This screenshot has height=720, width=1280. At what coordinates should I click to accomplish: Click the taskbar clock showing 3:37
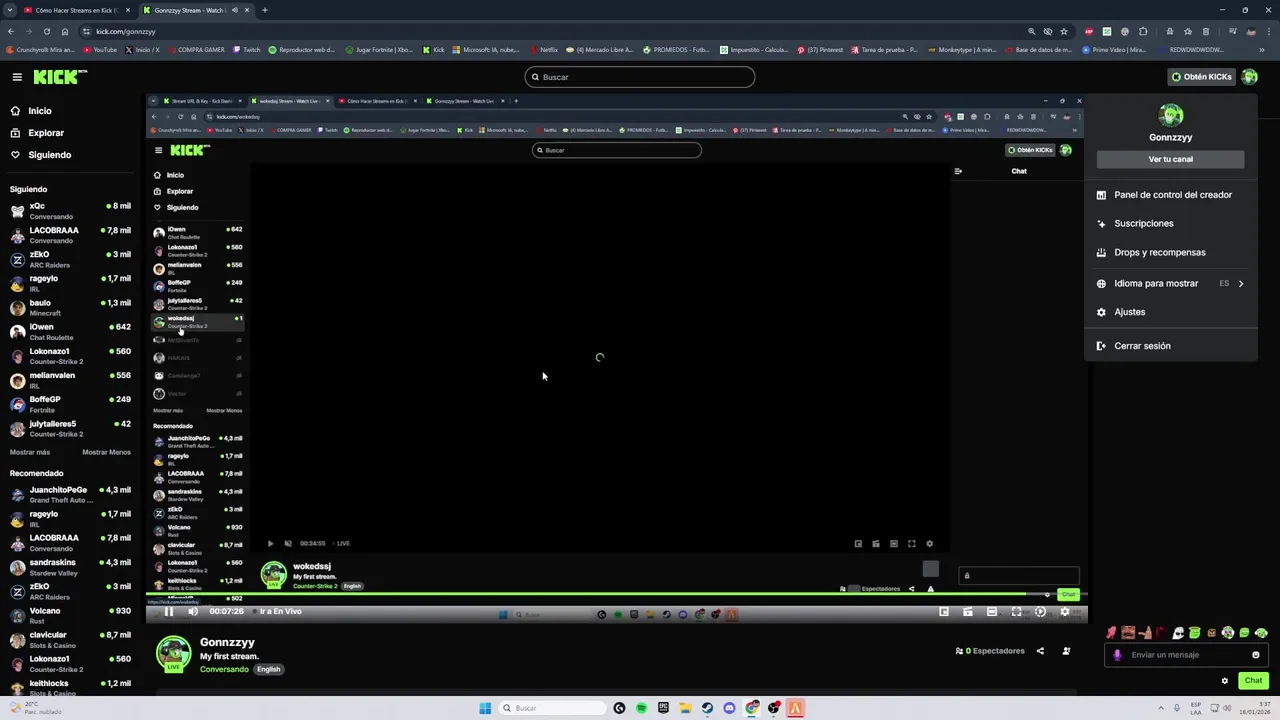(x=1255, y=708)
